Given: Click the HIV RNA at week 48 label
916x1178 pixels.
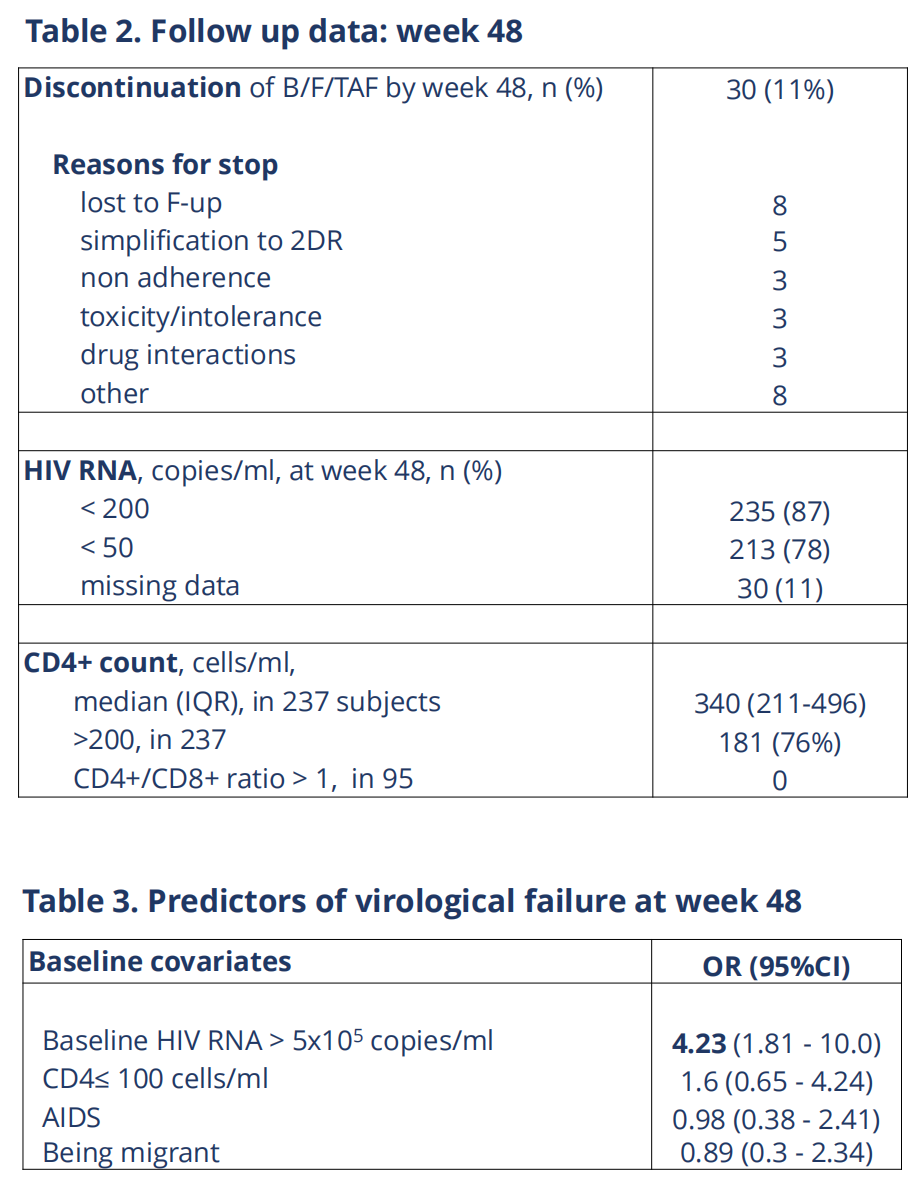Looking at the screenshot, I should click(x=262, y=471).
